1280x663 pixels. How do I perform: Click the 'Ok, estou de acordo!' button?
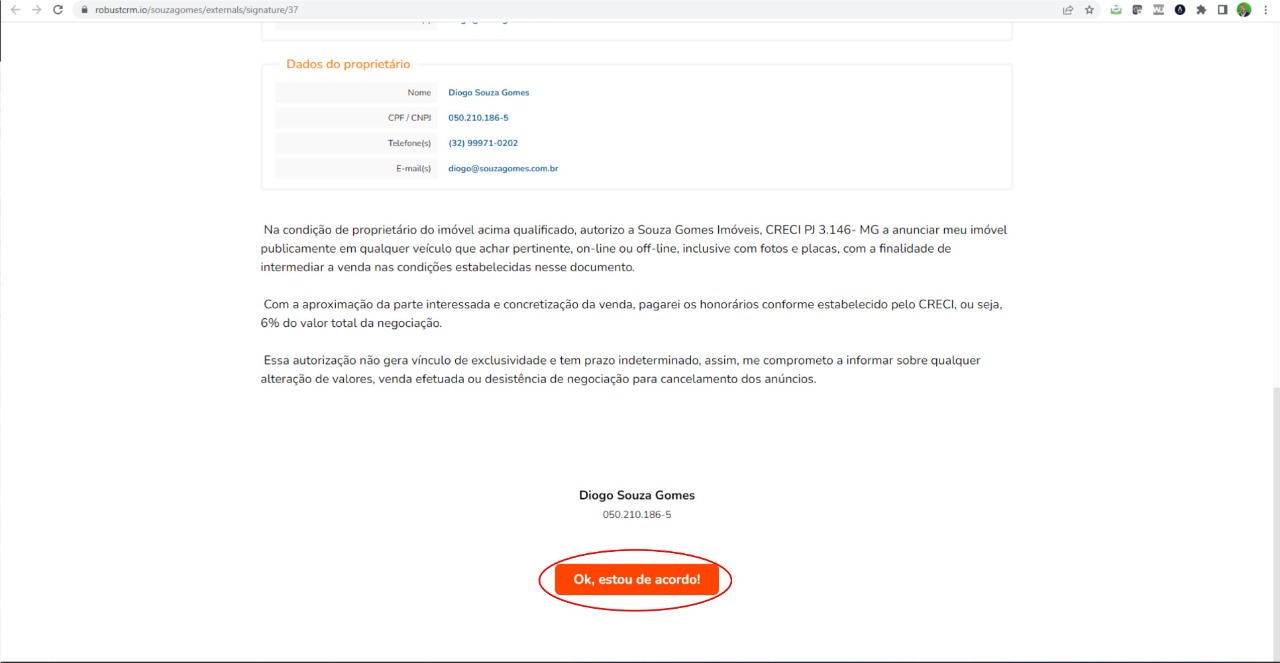pyautogui.click(x=636, y=580)
